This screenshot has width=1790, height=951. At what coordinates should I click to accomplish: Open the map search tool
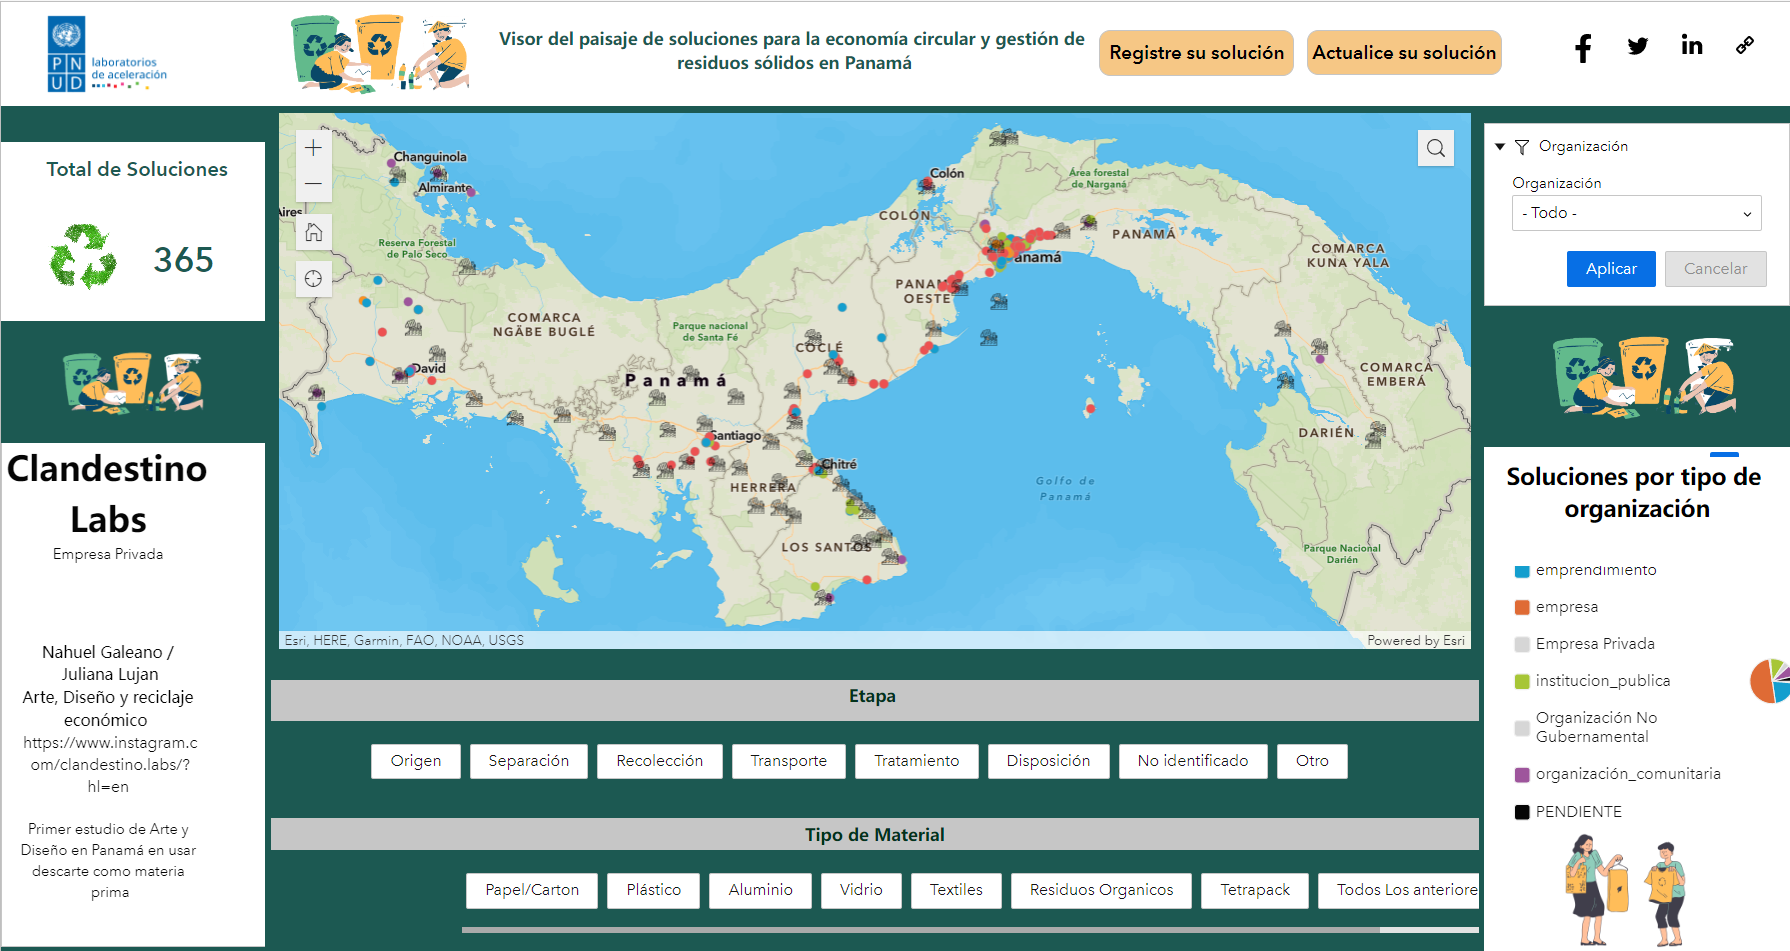point(1436,148)
